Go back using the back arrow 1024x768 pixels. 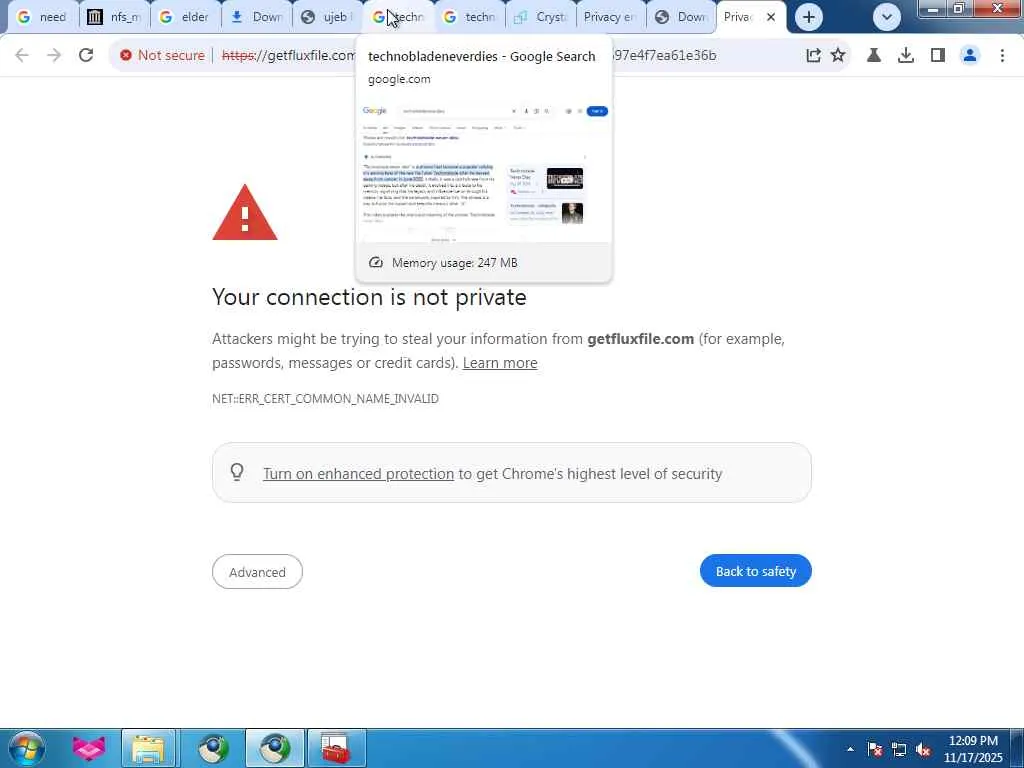22,56
